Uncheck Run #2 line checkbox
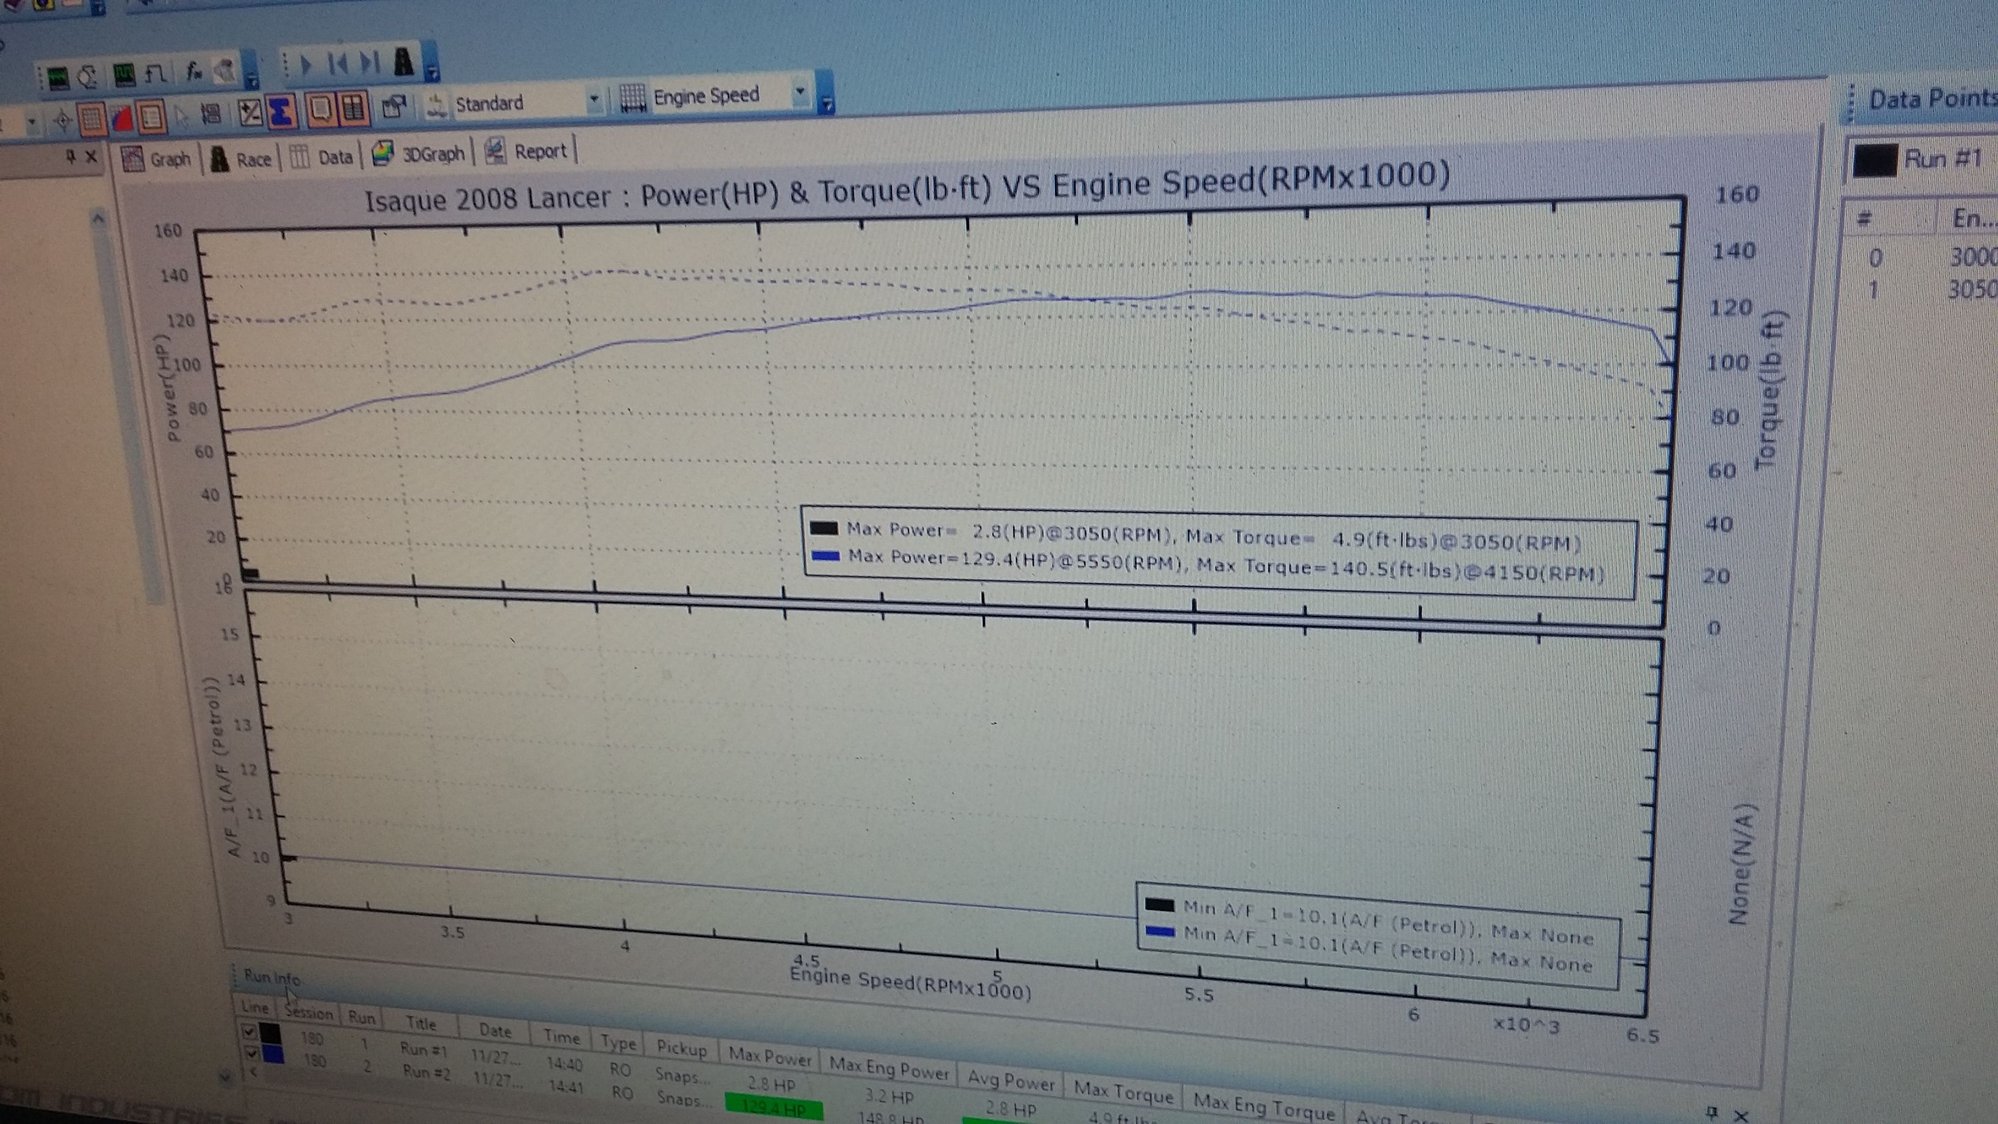This screenshot has width=1998, height=1124. click(251, 1053)
